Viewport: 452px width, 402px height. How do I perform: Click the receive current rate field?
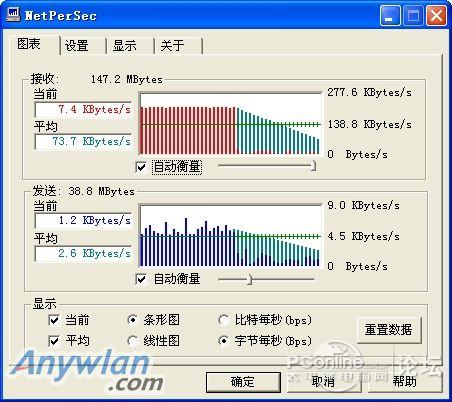tap(83, 109)
